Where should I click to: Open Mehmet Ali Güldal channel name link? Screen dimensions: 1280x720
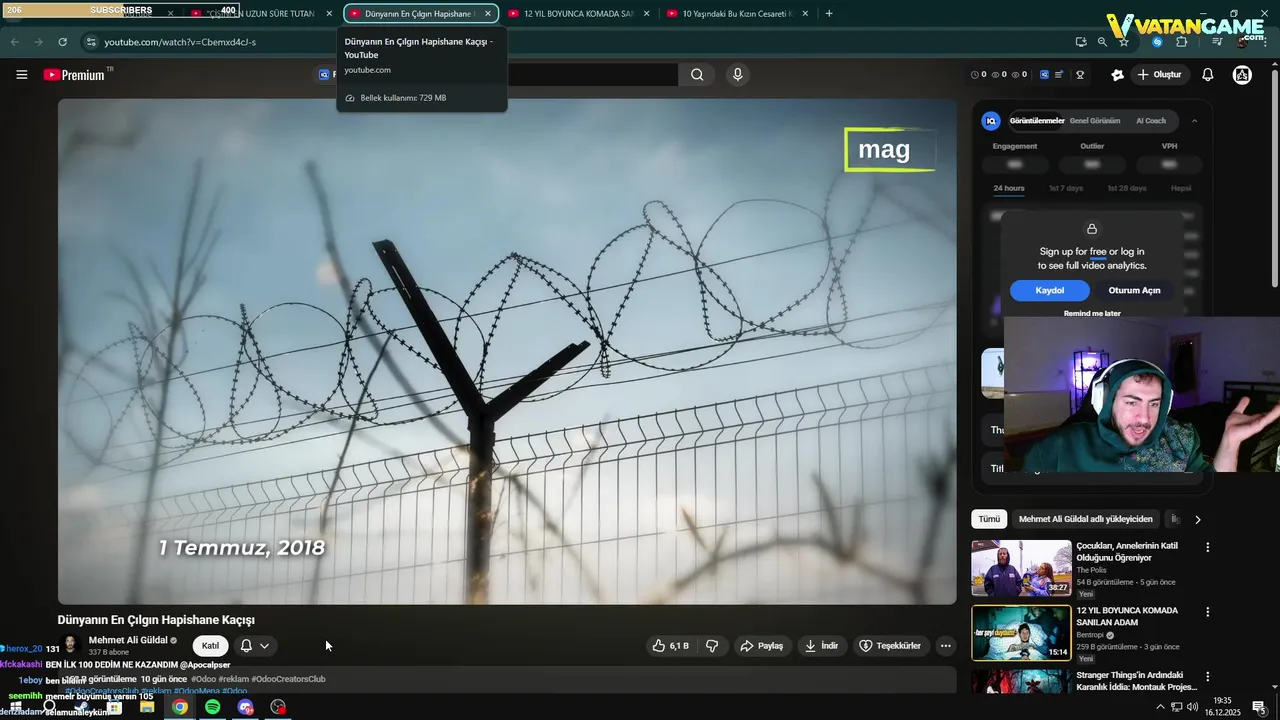128,640
